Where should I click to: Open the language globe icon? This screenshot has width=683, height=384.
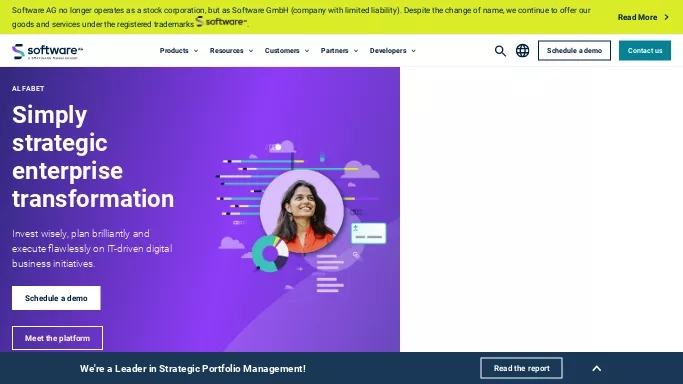pos(522,51)
